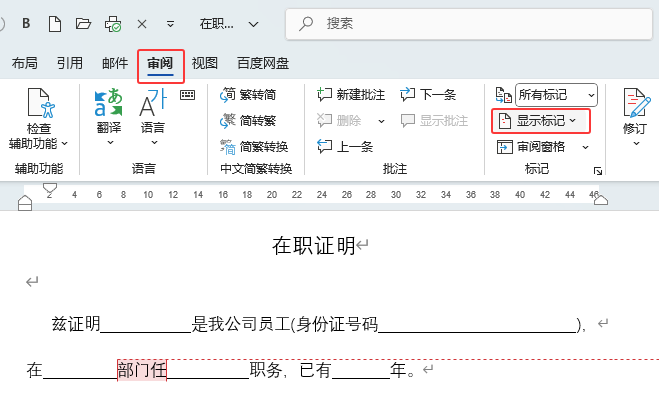
Task: Expand the 审阅窗格 dropdown arrow
Action: (x=585, y=147)
